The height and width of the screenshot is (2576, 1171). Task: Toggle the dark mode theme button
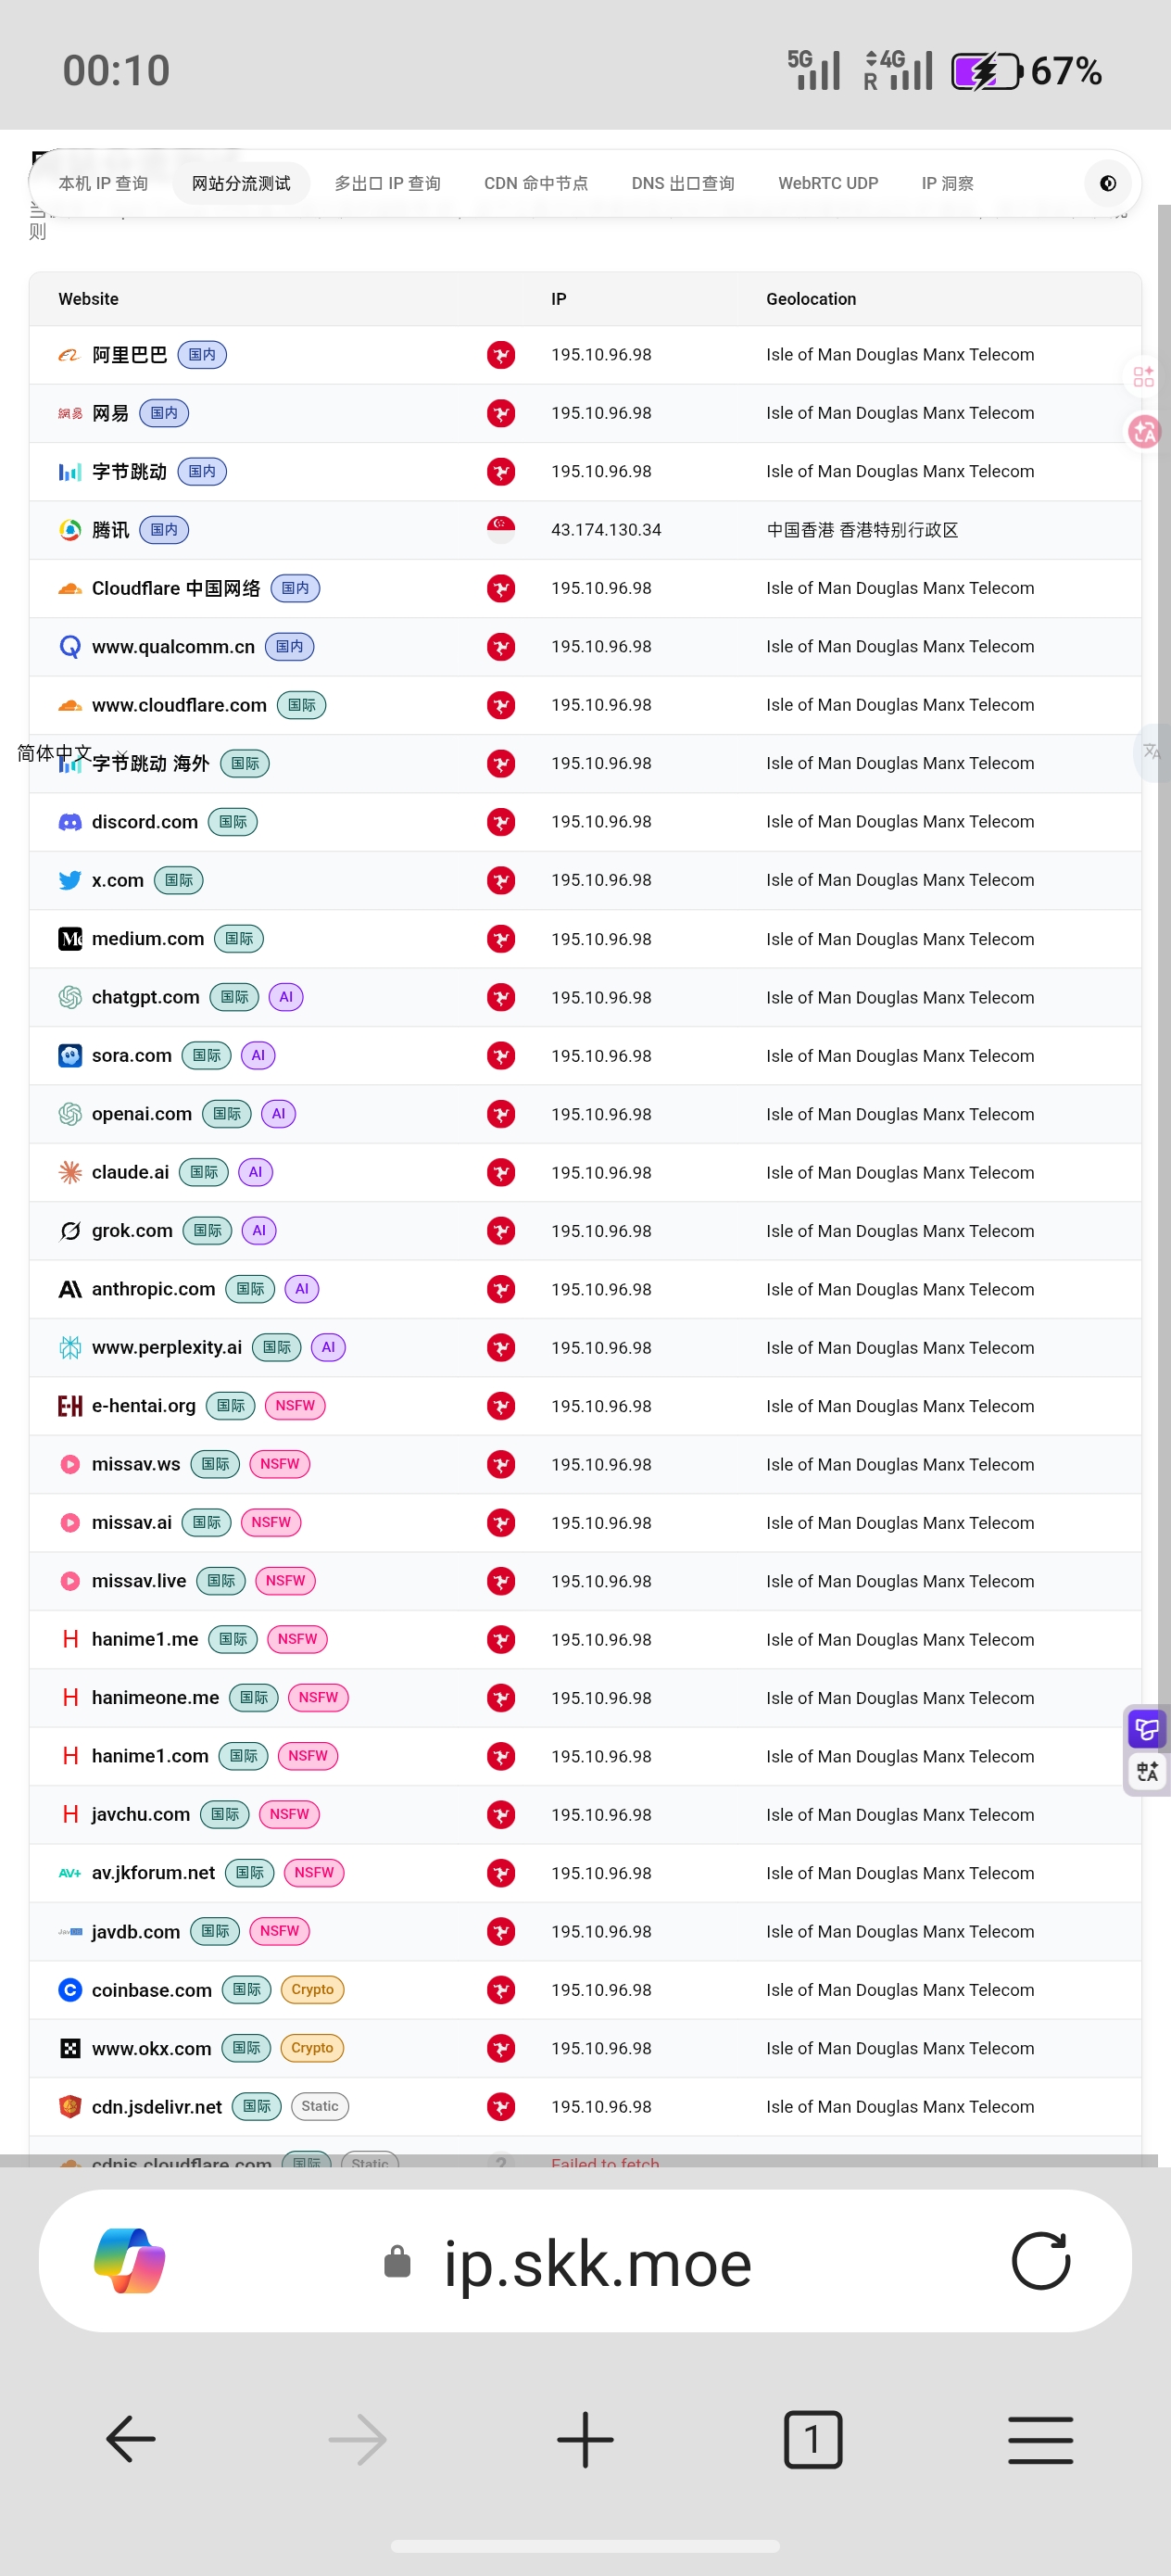(x=1107, y=183)
